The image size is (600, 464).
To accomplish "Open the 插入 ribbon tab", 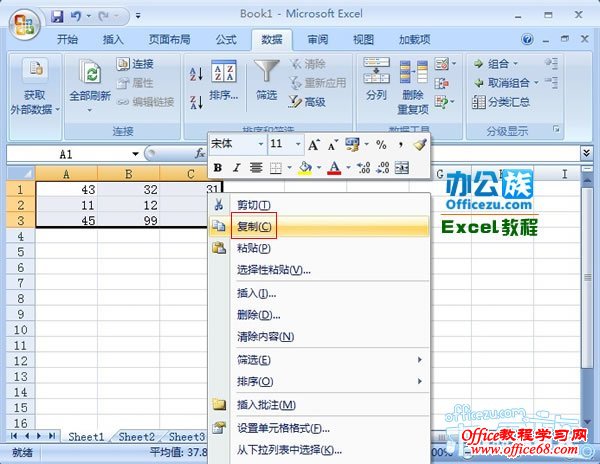I will click(x=113, y=39).
